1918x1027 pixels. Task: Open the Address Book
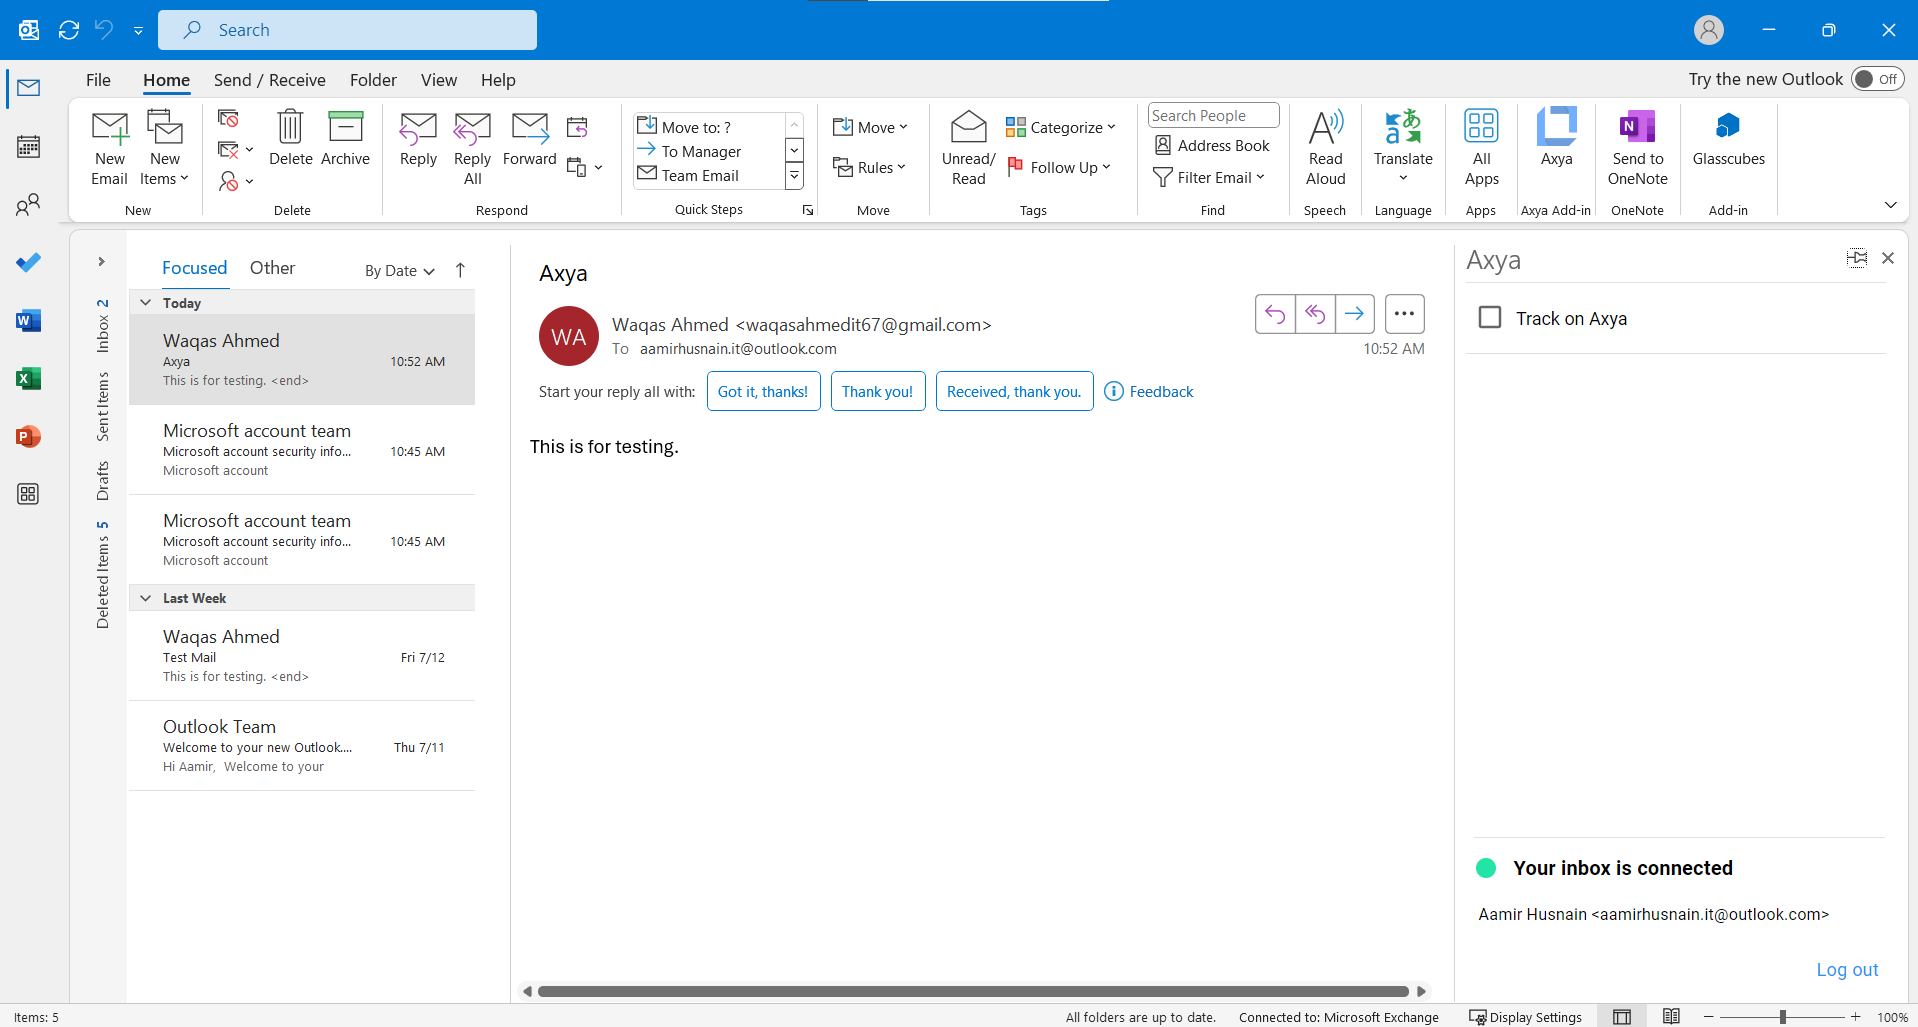click(1211, 145)
